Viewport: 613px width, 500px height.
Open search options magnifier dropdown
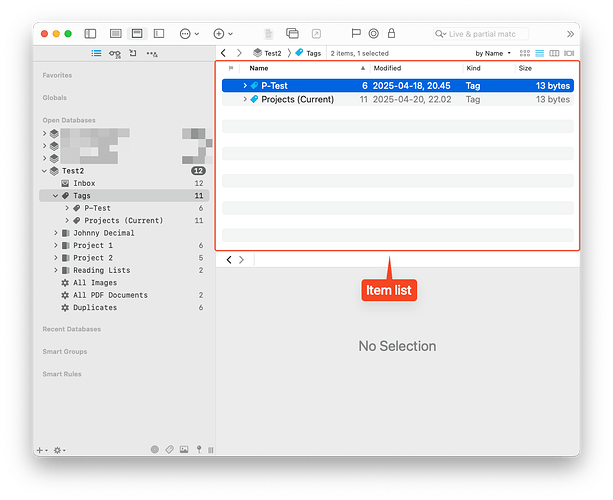(x=441, y=34)
